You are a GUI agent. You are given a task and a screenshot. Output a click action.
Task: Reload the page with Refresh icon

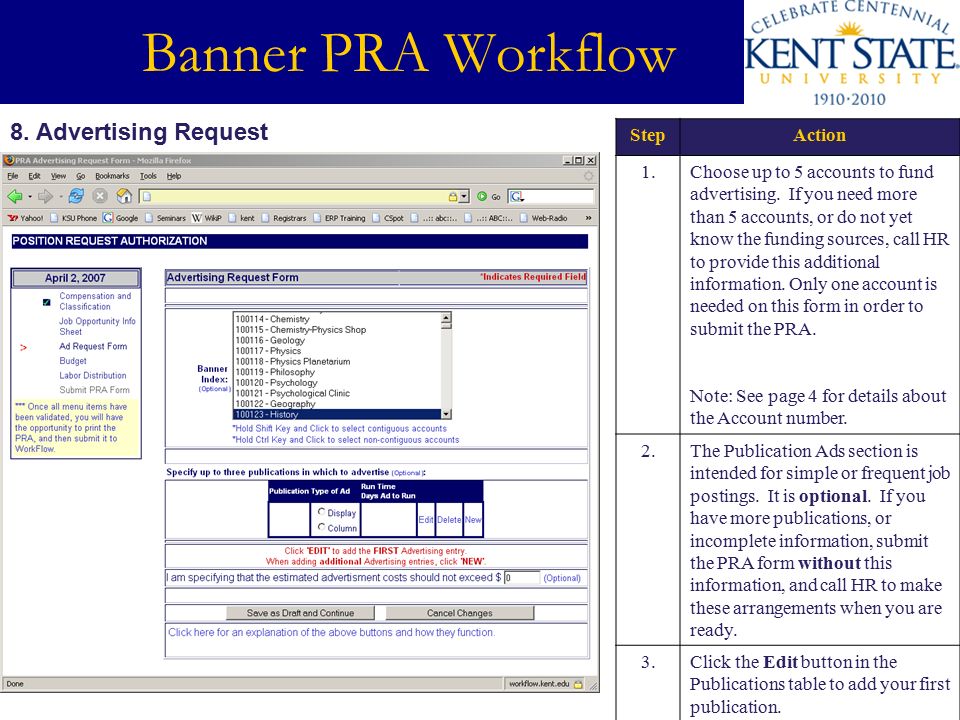76,196
